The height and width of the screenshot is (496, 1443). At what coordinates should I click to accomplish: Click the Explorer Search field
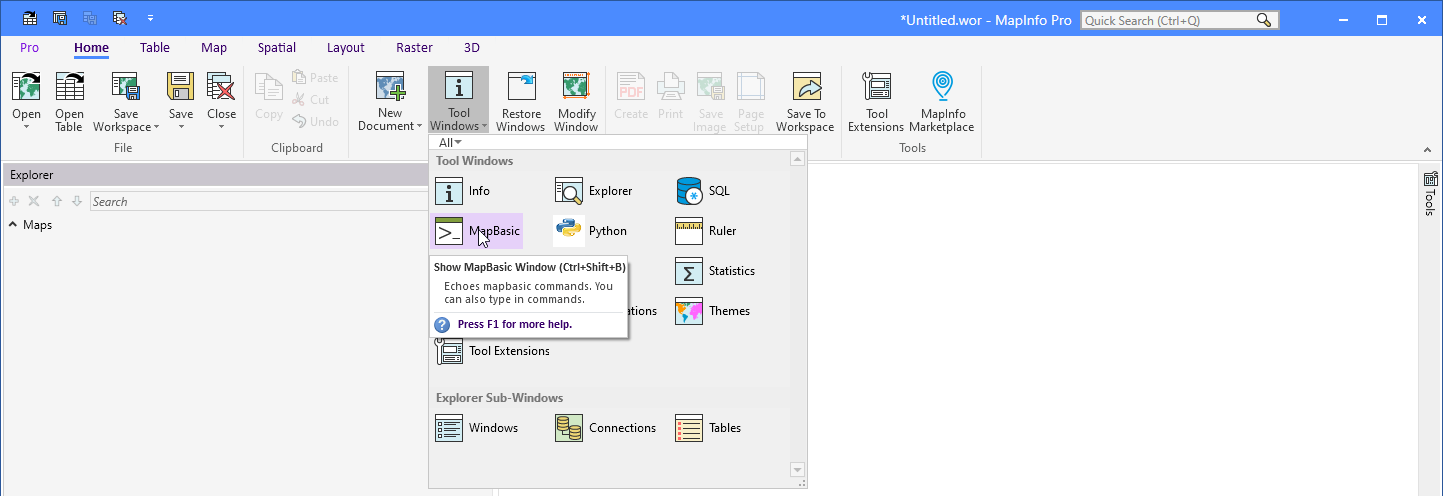click(x=259, y=202)
